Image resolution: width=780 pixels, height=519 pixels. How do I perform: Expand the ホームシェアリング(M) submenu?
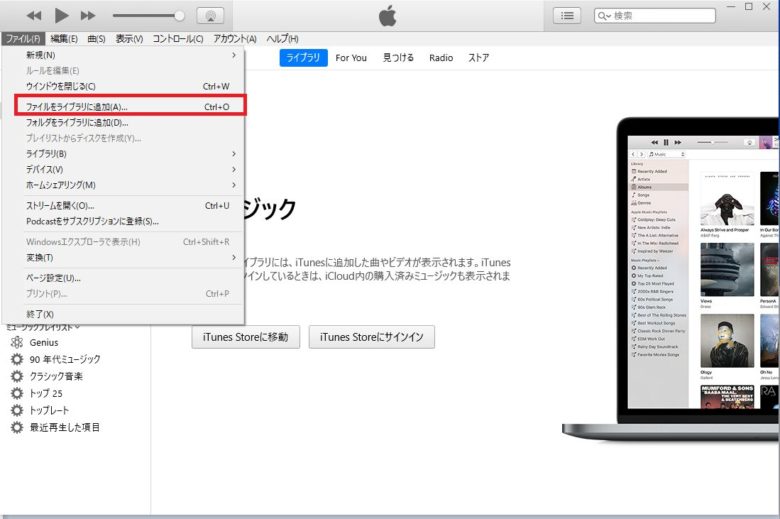pos(123,185)
